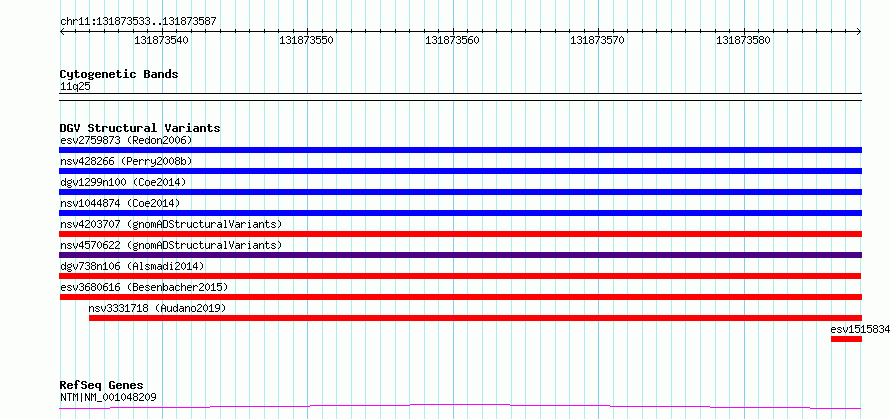Open the DGV Structural Variants track heading

(140, 128)
